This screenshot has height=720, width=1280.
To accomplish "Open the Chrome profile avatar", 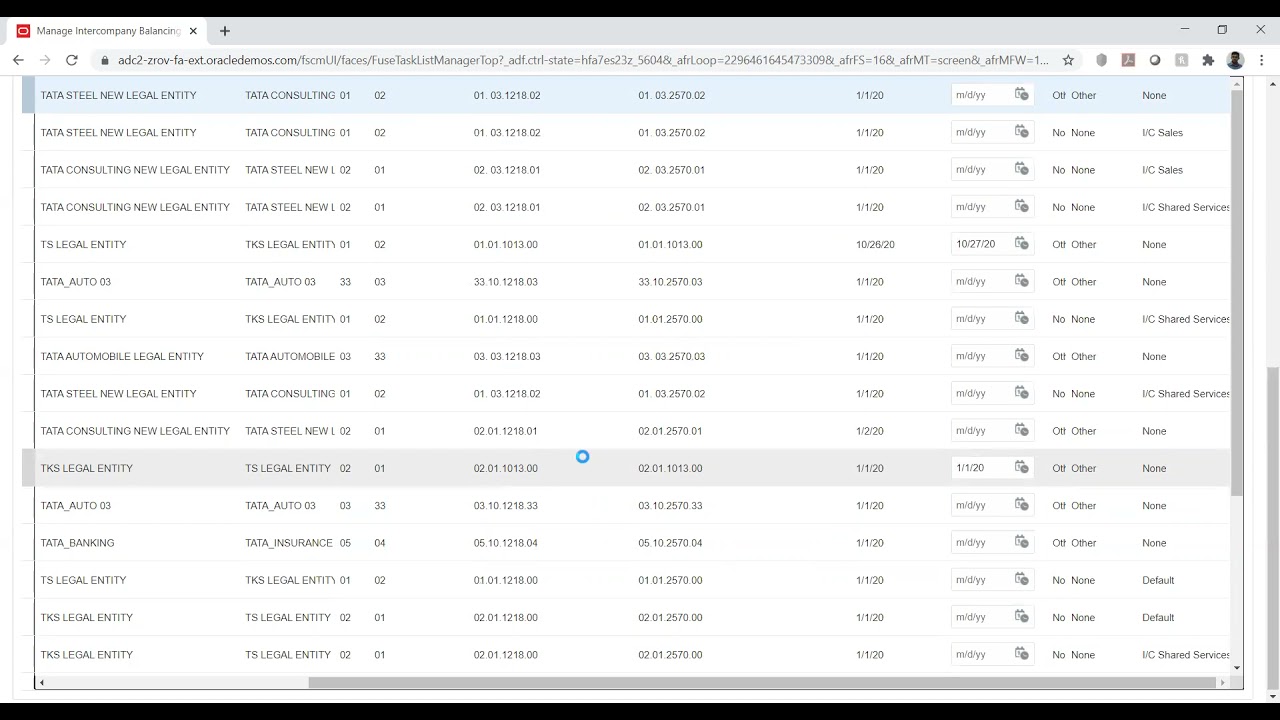I will 1235,60.
